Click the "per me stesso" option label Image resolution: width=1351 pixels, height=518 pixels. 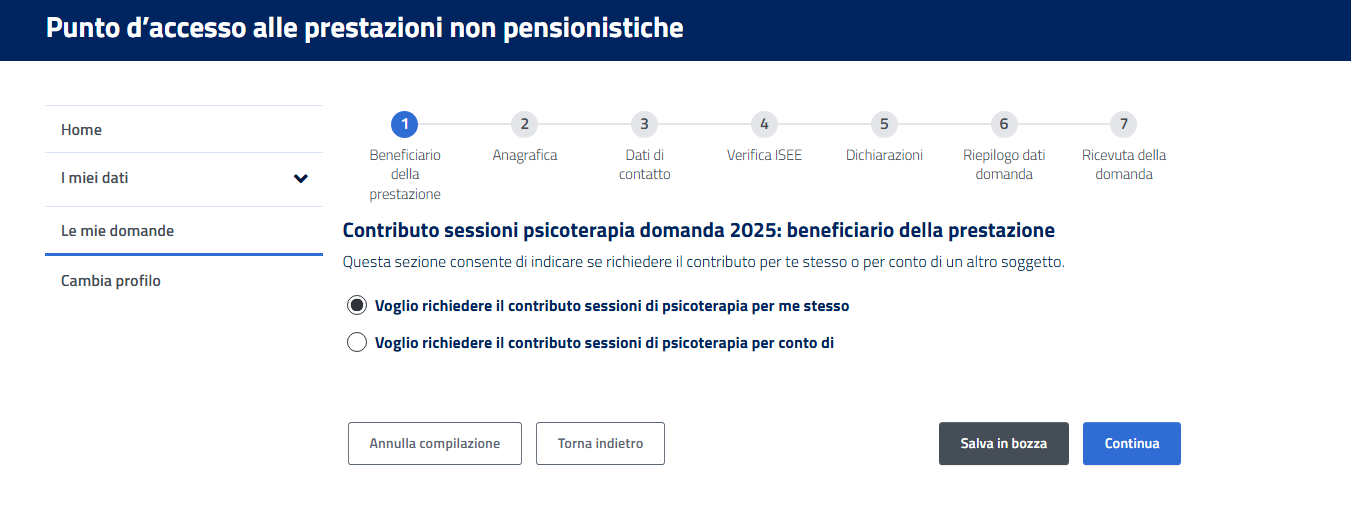pos(612,305)
